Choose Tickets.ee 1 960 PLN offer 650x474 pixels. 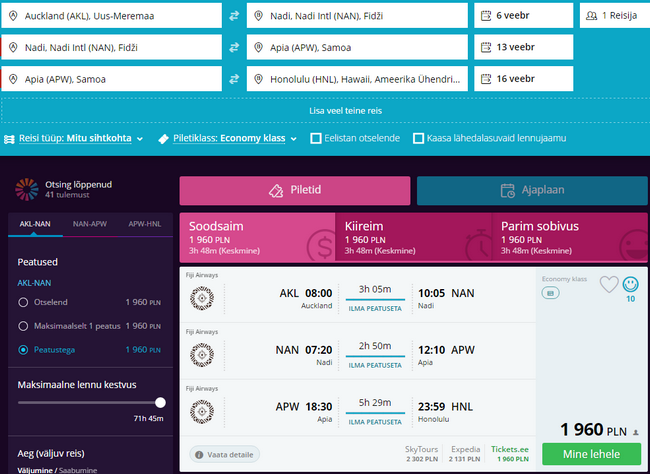[x=509, y=454]
